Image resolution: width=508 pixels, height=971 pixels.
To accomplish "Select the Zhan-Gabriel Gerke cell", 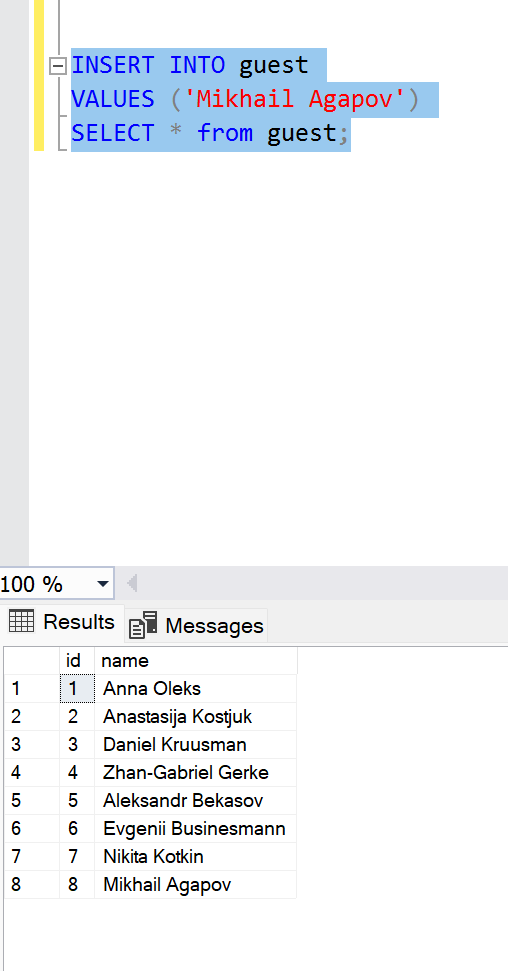I will 196,772.
